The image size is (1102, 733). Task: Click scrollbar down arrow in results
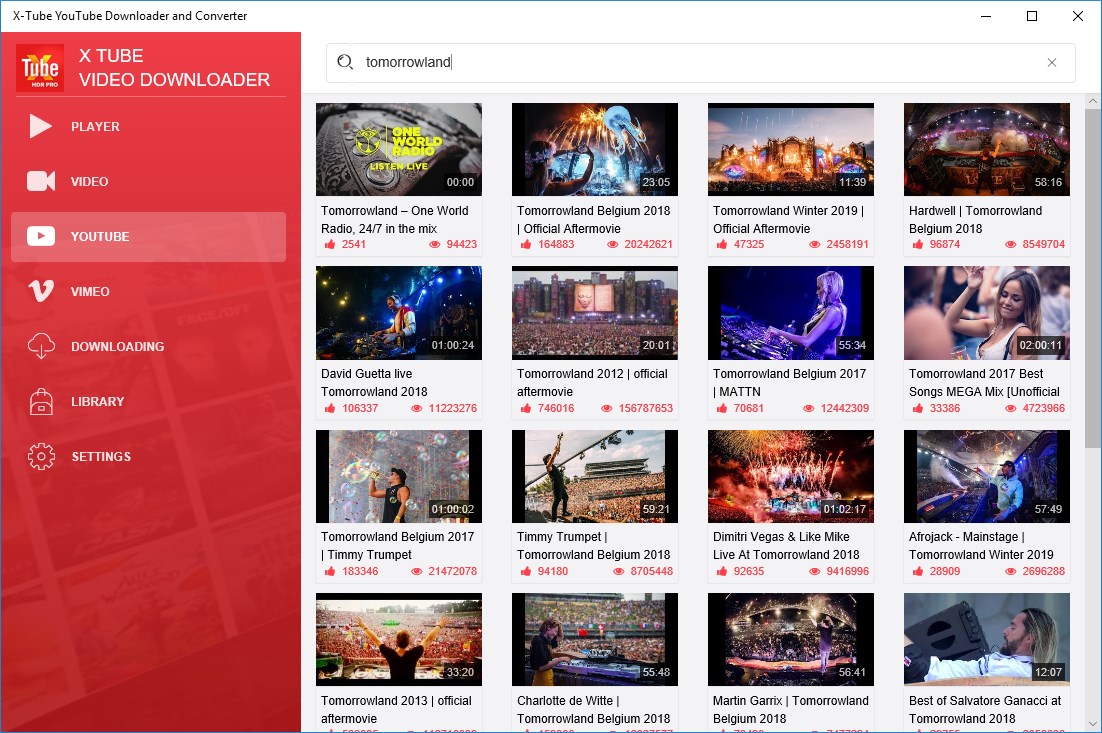[x=1092, y=724]
